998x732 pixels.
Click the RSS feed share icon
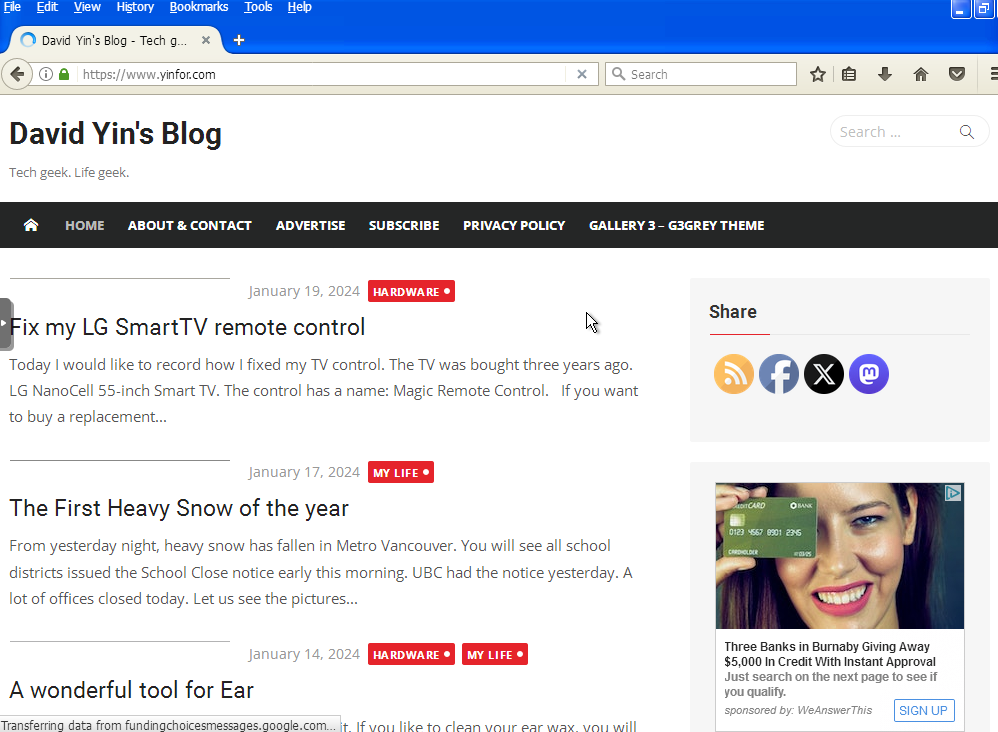733,374
